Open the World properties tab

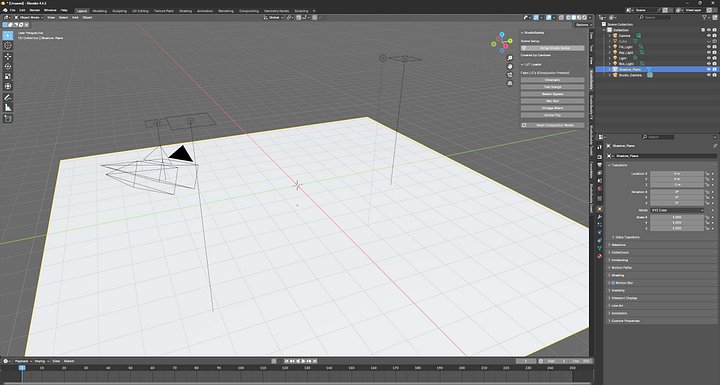pyautogui.click(x=599, y=188)
